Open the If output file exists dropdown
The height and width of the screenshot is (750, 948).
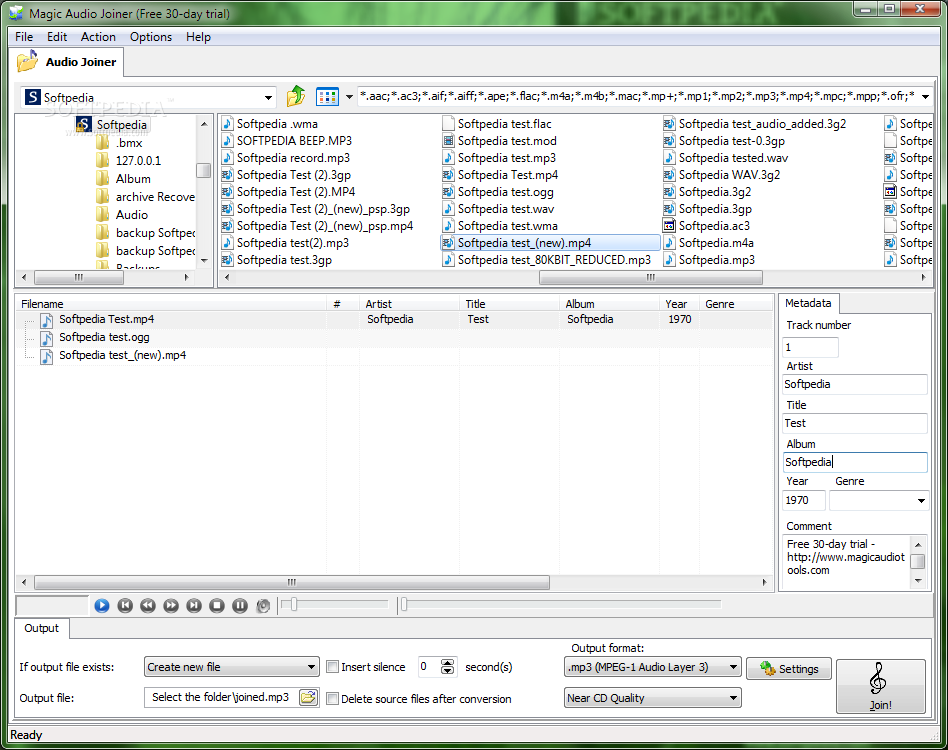[232, 667]
